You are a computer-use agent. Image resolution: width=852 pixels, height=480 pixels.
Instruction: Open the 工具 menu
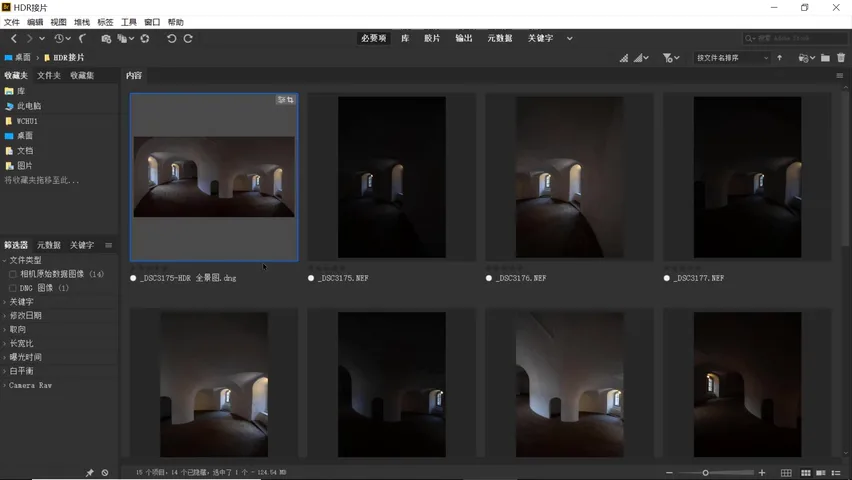coord(128,22)
